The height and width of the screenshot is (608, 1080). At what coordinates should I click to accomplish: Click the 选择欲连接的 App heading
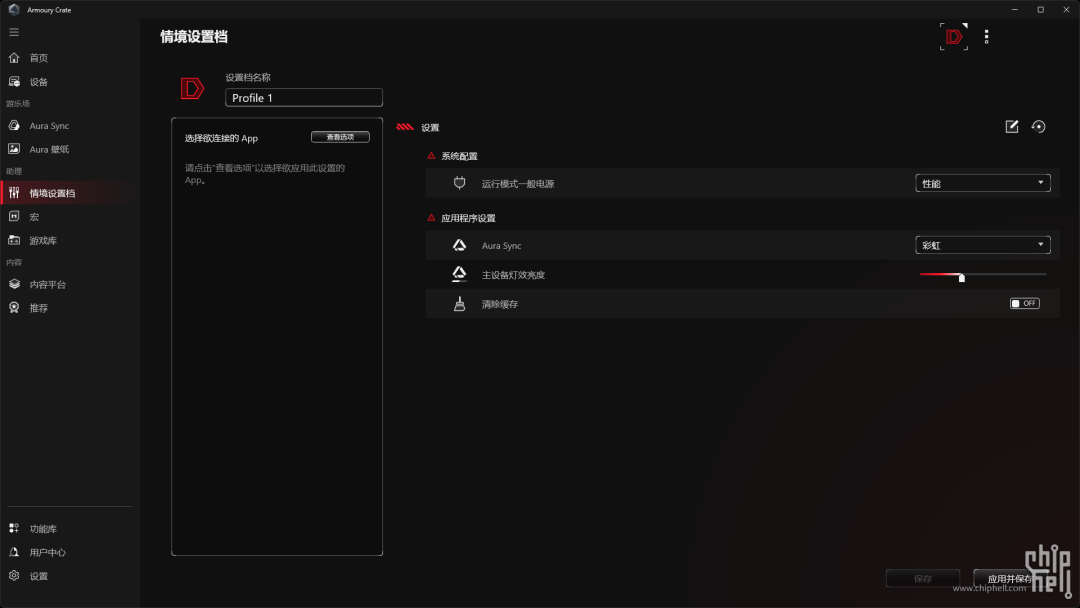tap(221, 138)
